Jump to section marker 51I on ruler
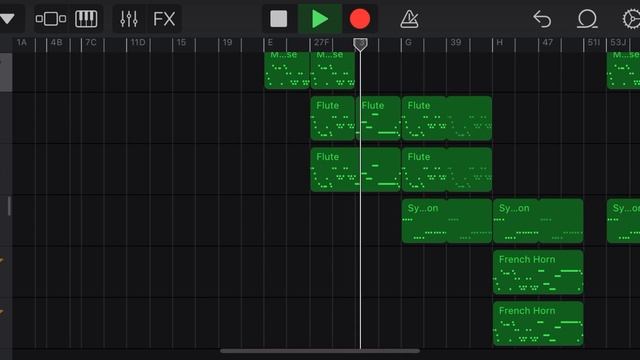This screenshot has height=360, width=640. 593,42
